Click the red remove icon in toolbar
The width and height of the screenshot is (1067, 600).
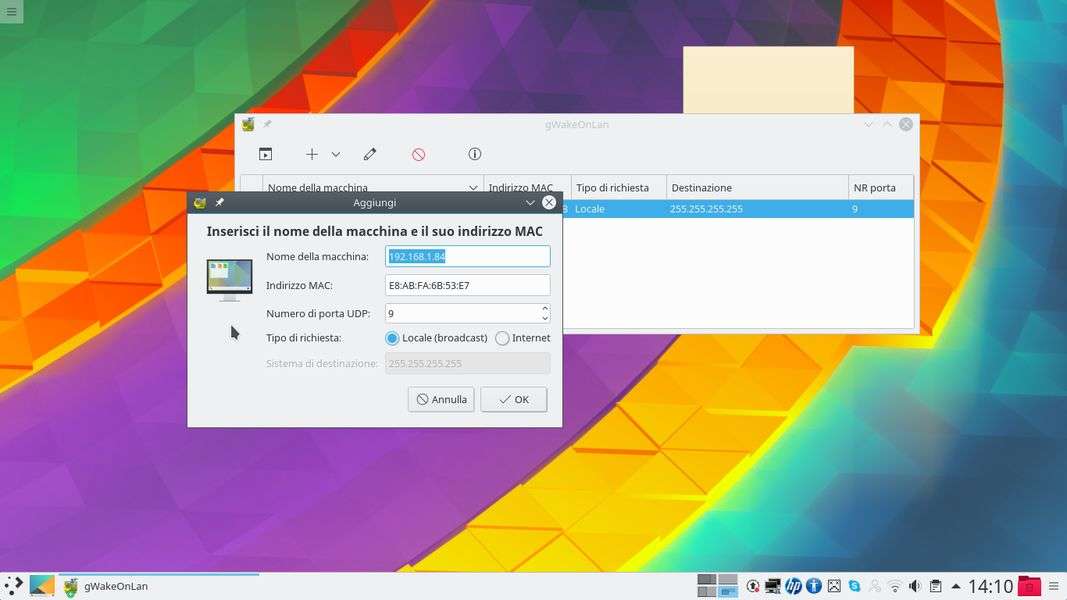click(419, 154)
